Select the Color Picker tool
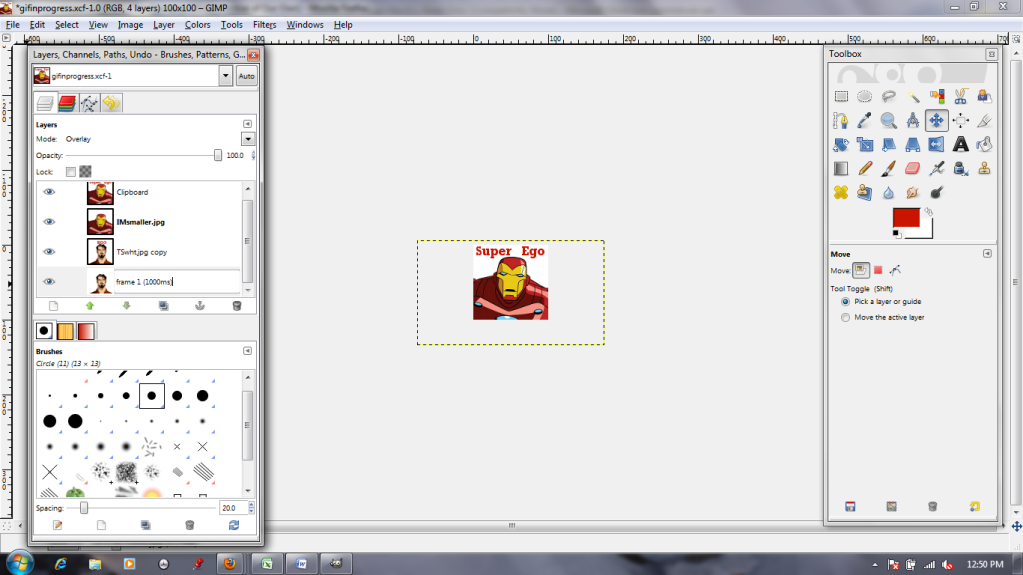The image size is (1023, 575). pyautogui.click(x=864, y=121)
